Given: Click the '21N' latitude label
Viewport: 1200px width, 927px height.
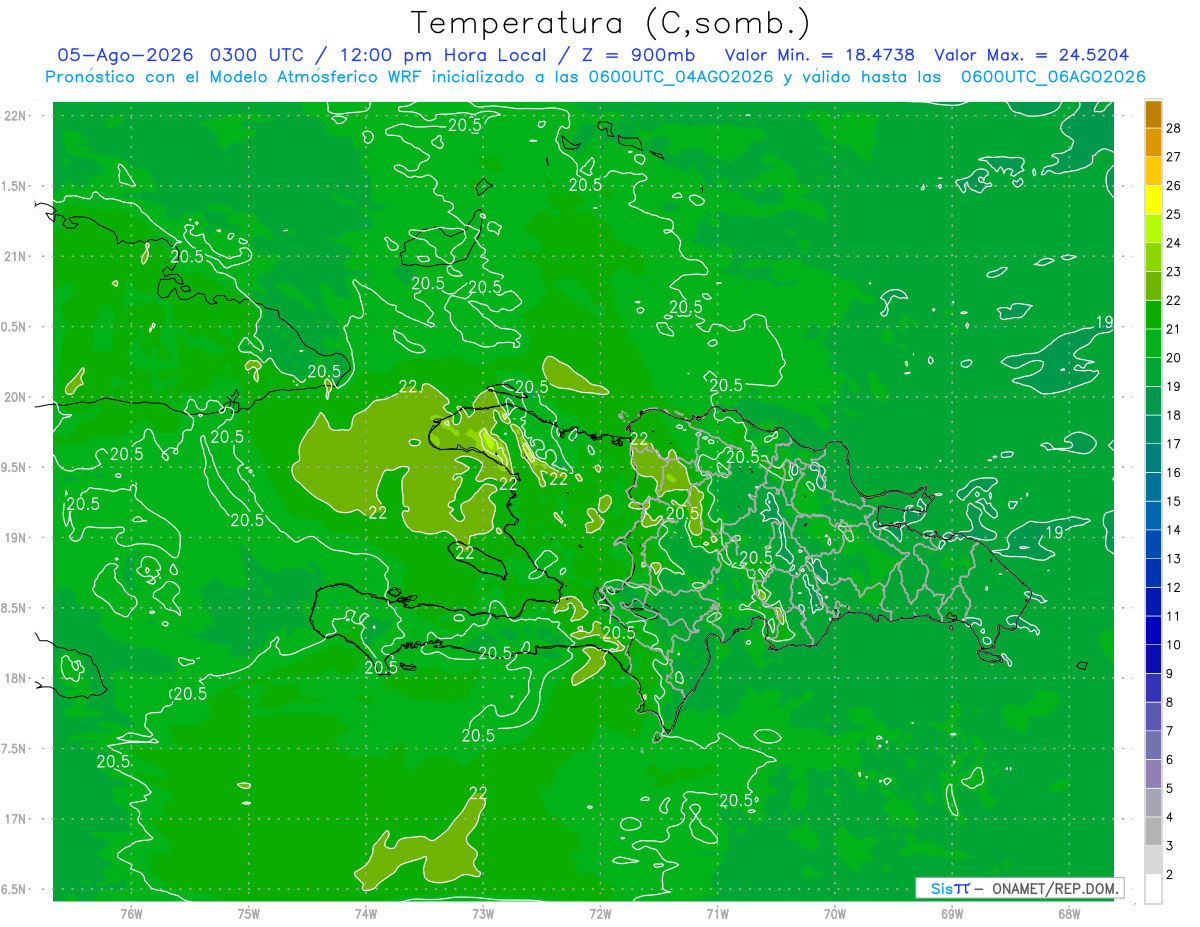Looking at the screenshot, I should pyautogui.click(x=15, y=257).
